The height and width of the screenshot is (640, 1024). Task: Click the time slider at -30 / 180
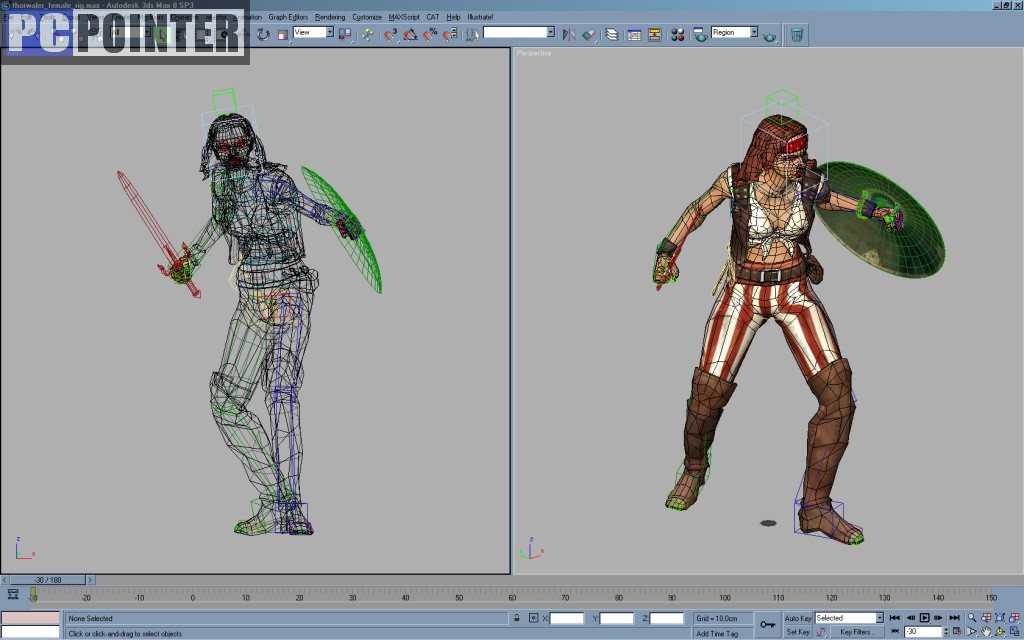[x=47, y=579]
